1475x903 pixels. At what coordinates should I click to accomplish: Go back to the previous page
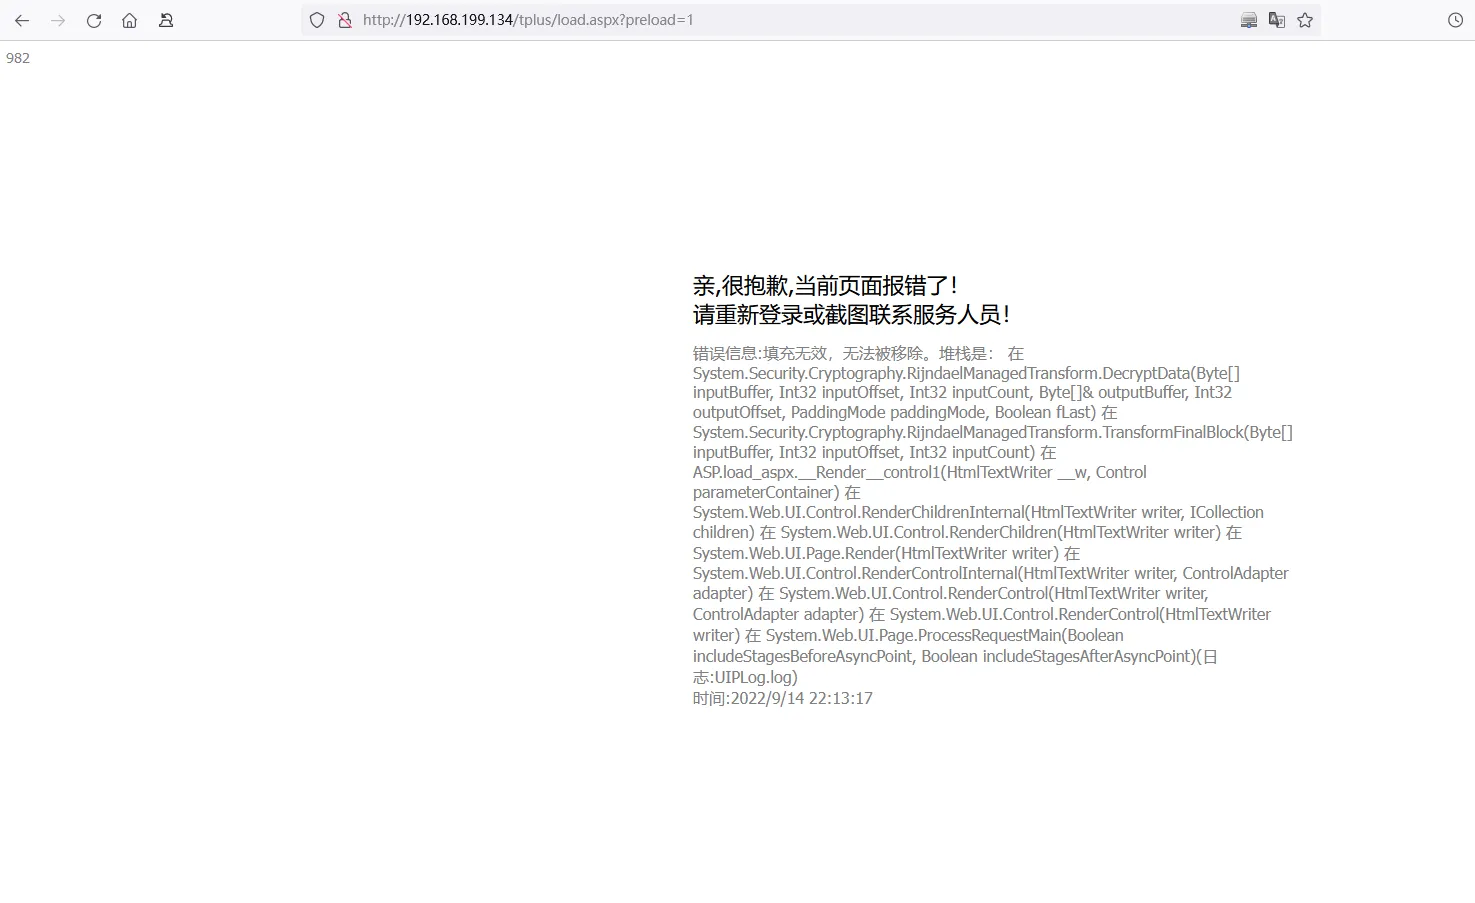point(22,20)
